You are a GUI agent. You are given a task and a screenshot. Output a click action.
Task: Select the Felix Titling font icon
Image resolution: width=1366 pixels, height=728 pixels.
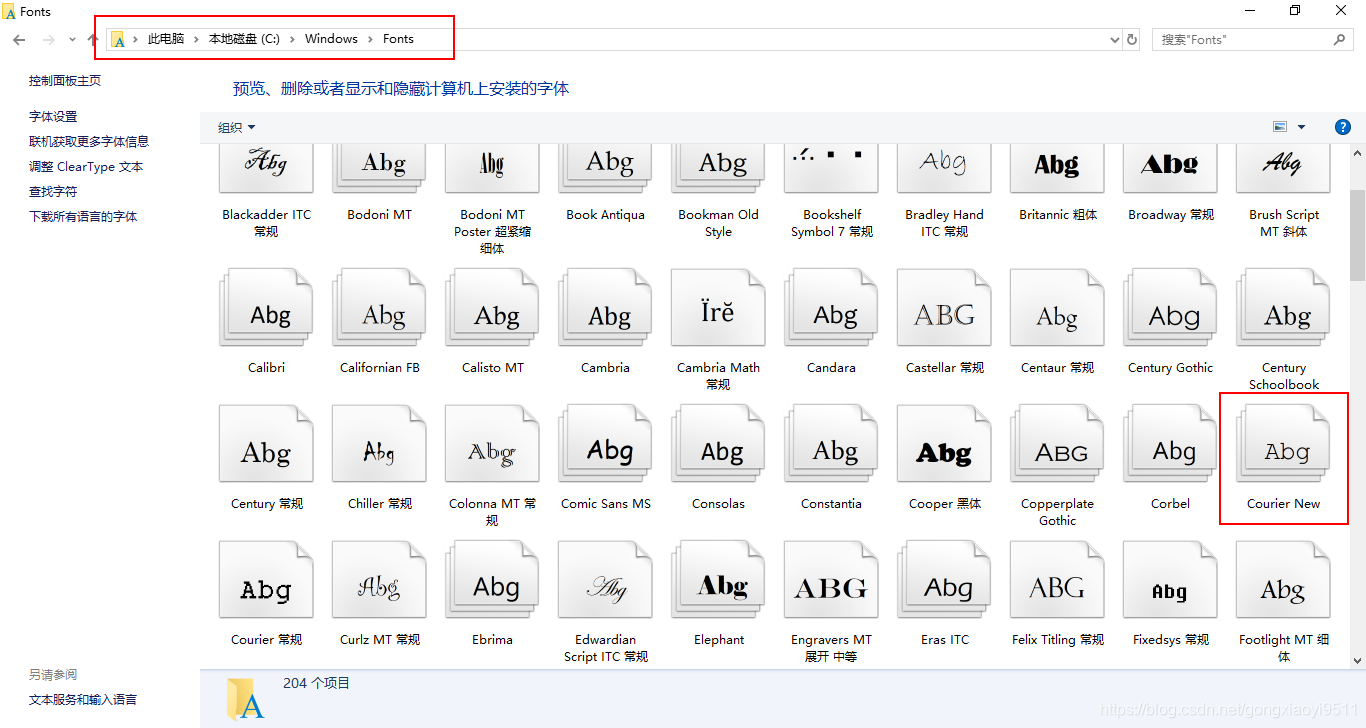click(x=1057, y=579)
